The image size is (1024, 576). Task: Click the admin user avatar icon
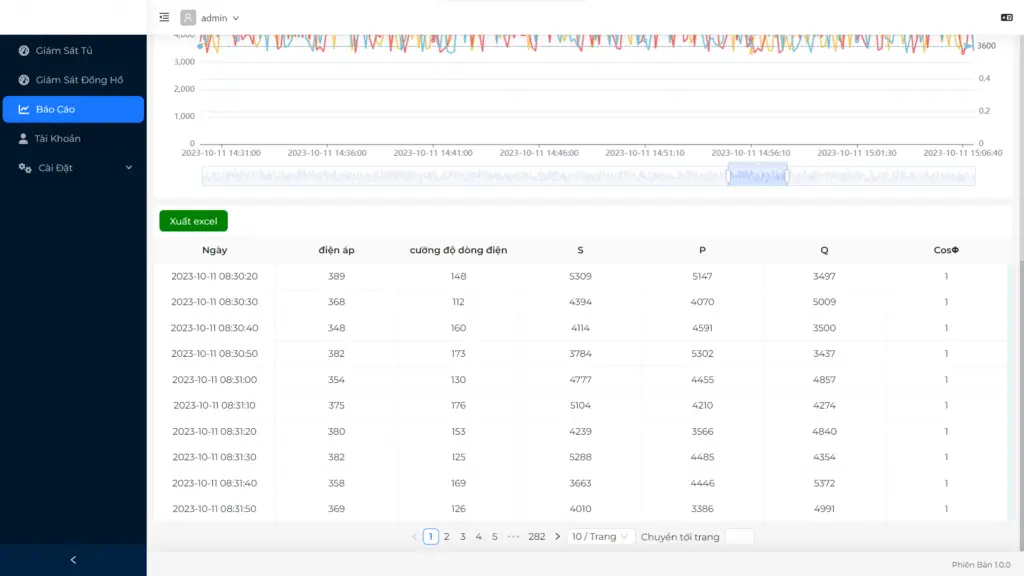tap(188, 17)
